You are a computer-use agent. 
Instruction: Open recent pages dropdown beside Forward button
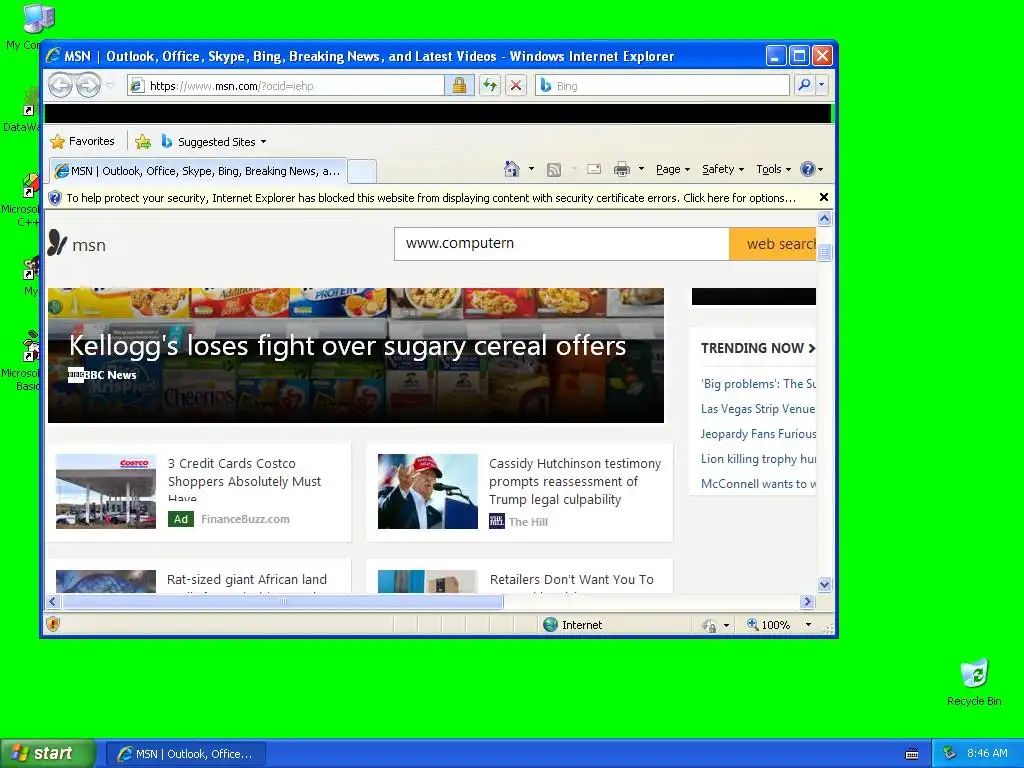tap(110, 86)
